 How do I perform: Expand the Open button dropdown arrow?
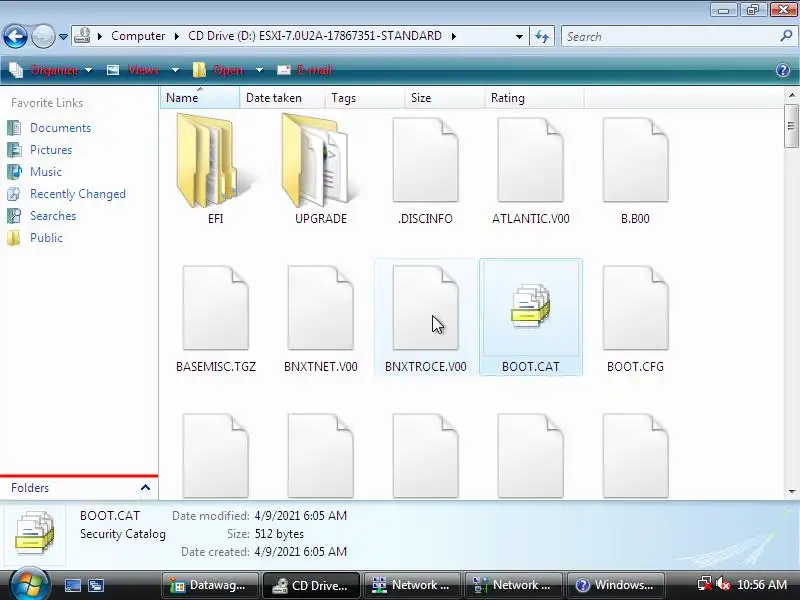(x=259, y=70)
